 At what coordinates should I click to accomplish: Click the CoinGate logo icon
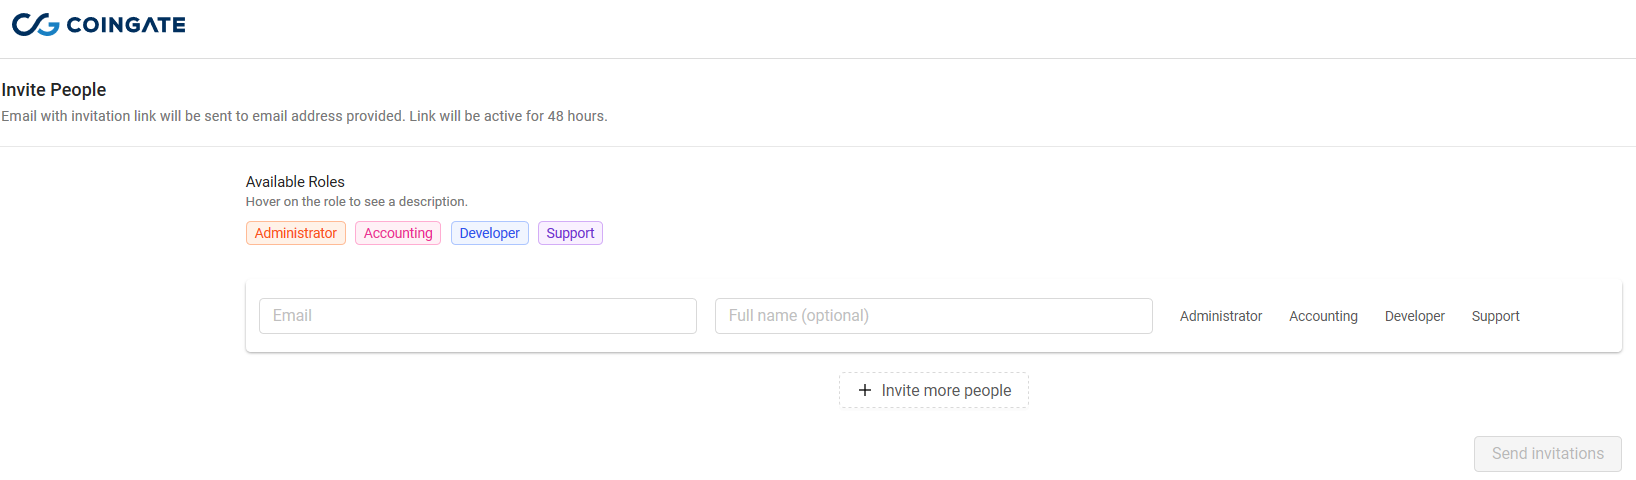pos(35,24)
